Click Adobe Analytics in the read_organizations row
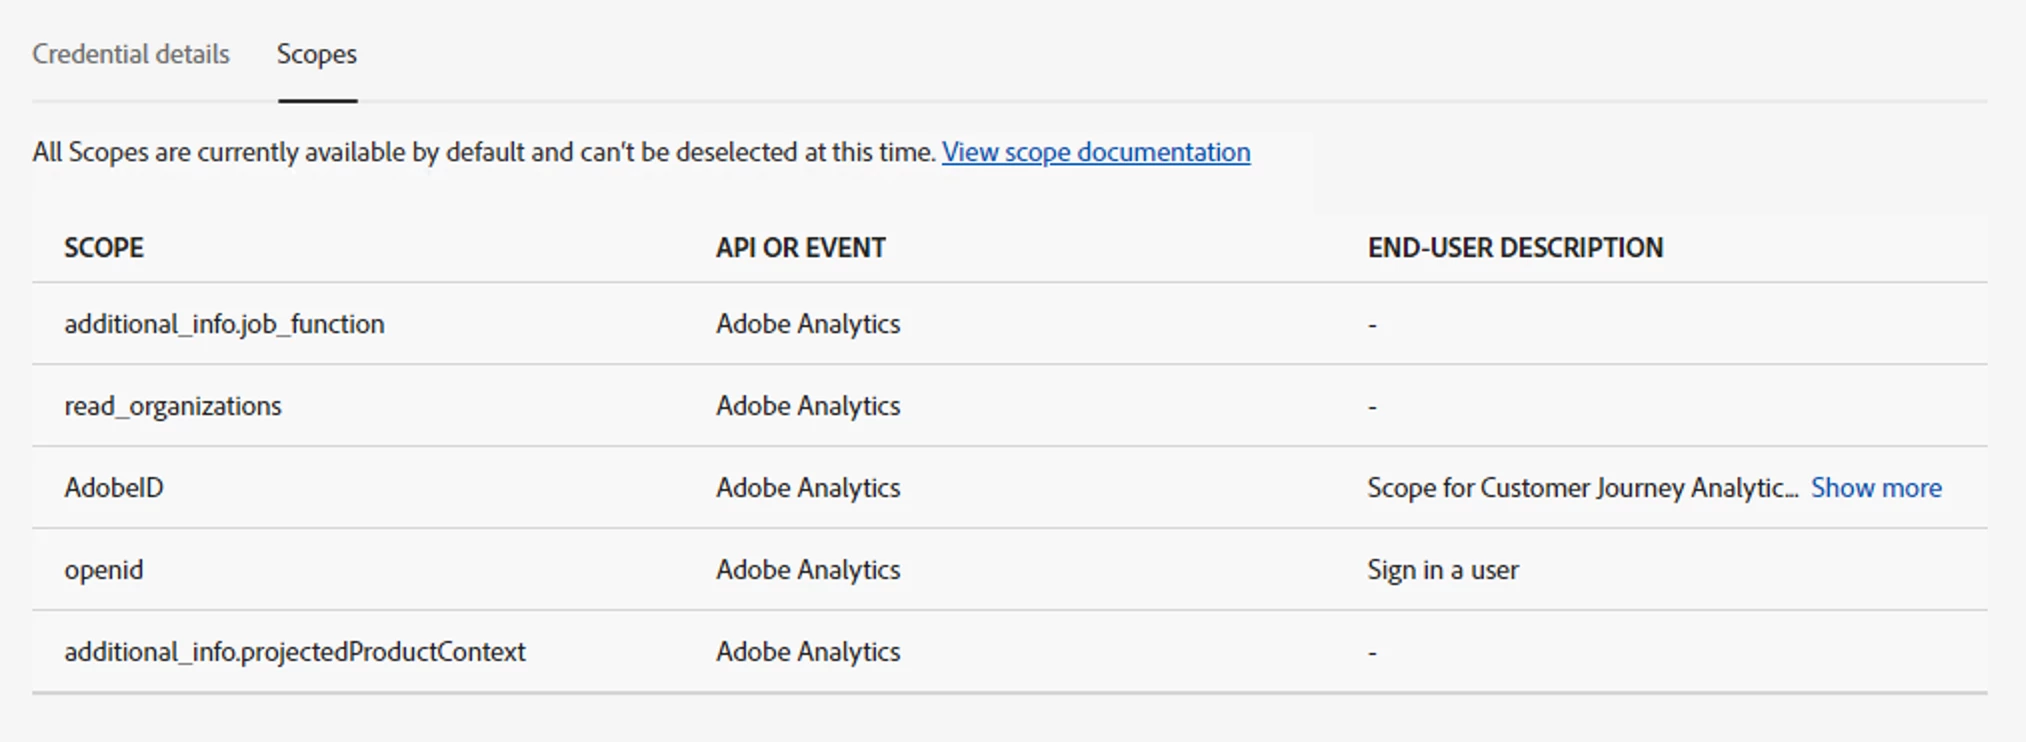Viewport: 2026px width, 742px height. tap(808, 406)
